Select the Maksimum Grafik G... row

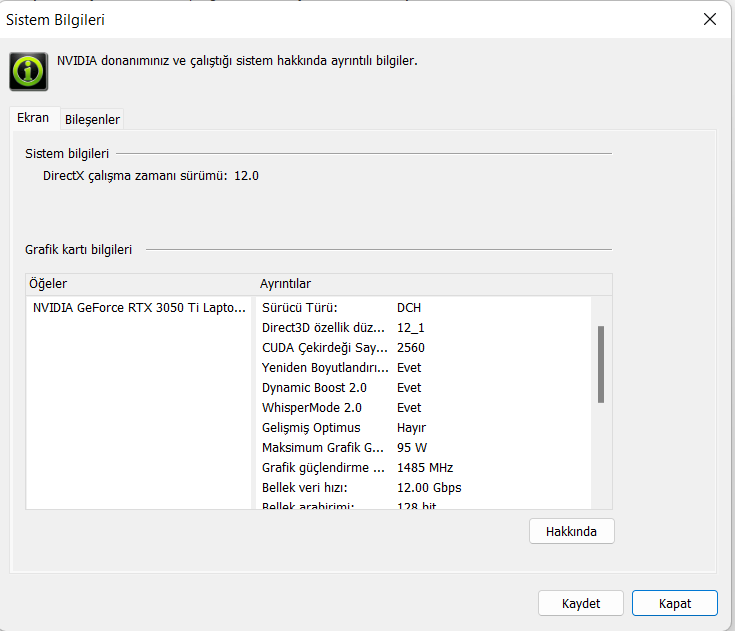click(x=424, y=448)
